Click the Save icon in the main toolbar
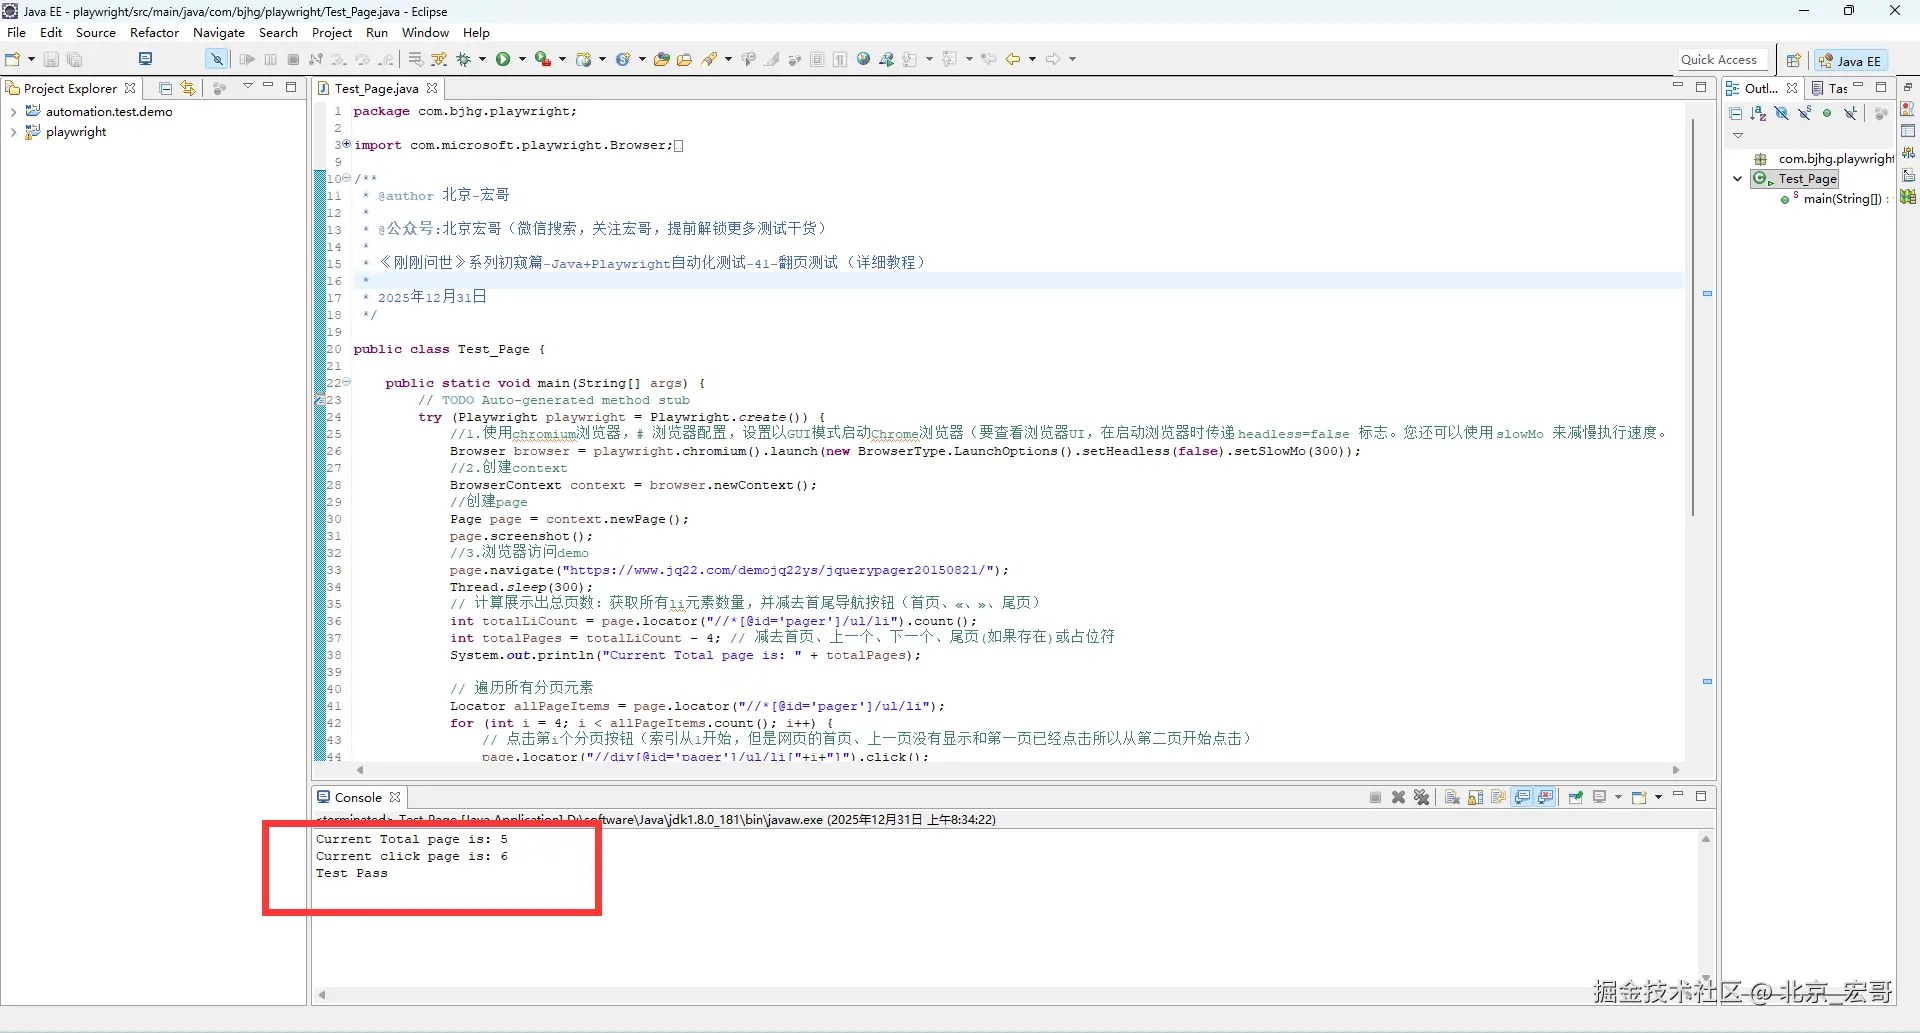The height and width of the screenshot is (1033, 1920). (51, 59)
